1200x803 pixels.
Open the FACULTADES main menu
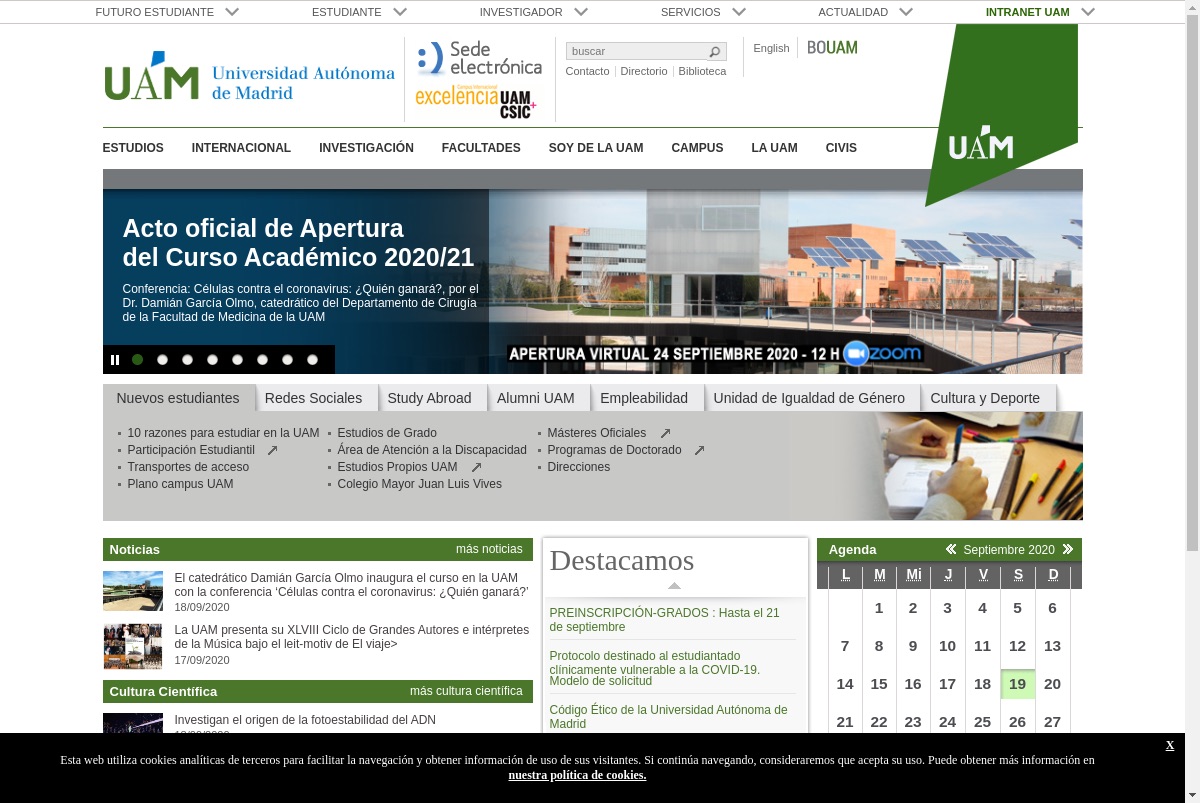click(x=481, y=148)
